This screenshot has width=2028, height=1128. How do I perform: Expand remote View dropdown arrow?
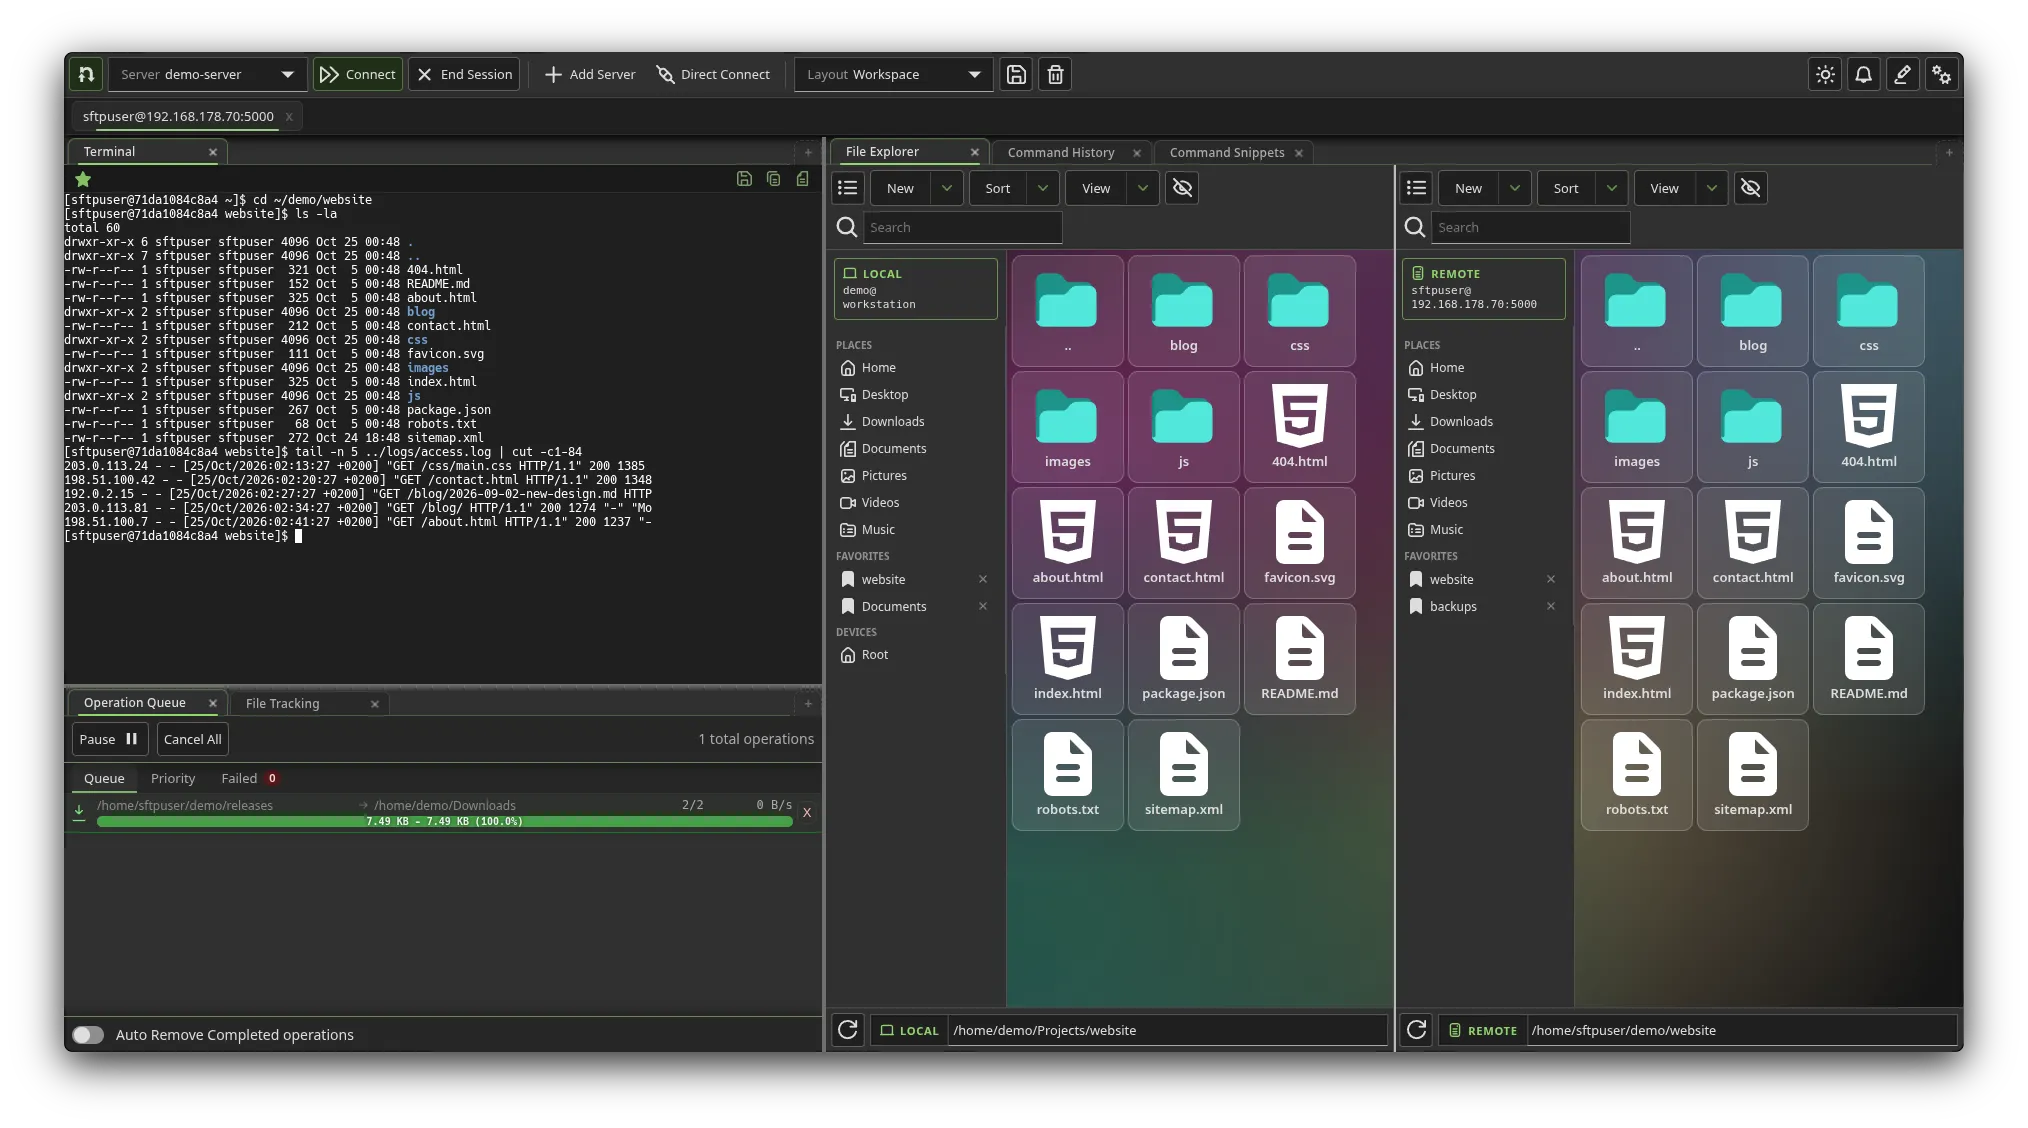1711,188
